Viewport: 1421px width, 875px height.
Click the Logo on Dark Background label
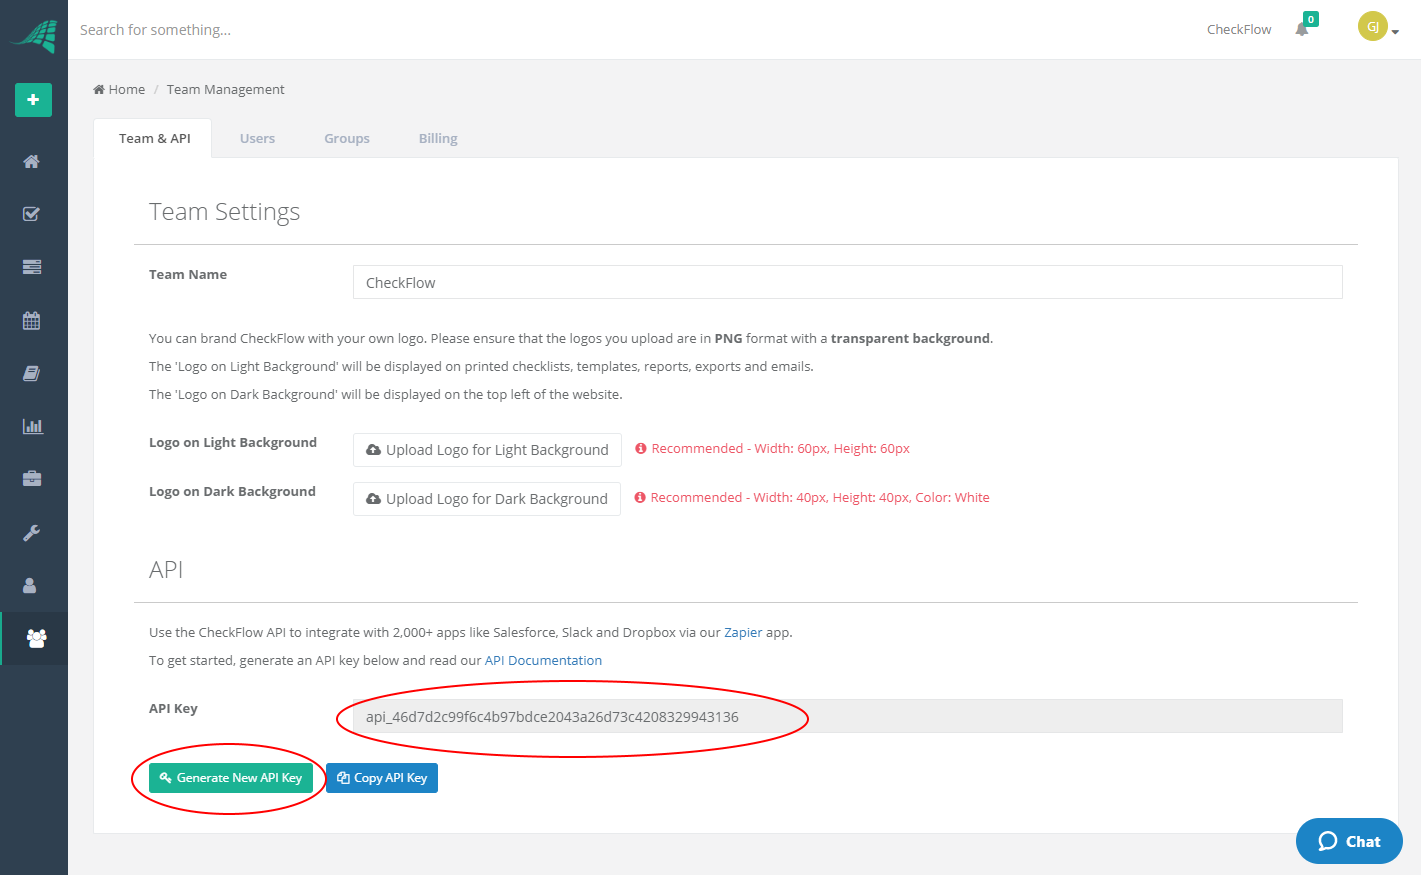(x=232, y=492)
